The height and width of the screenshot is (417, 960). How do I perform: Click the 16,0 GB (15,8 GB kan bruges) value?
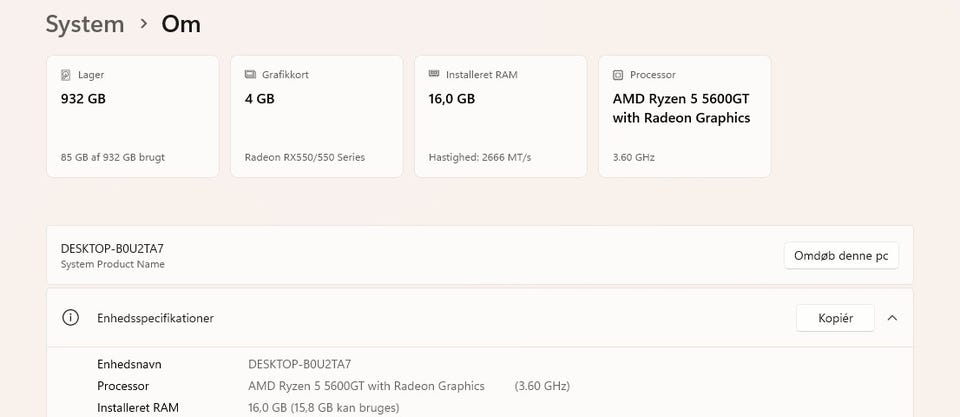pos(324,407)
